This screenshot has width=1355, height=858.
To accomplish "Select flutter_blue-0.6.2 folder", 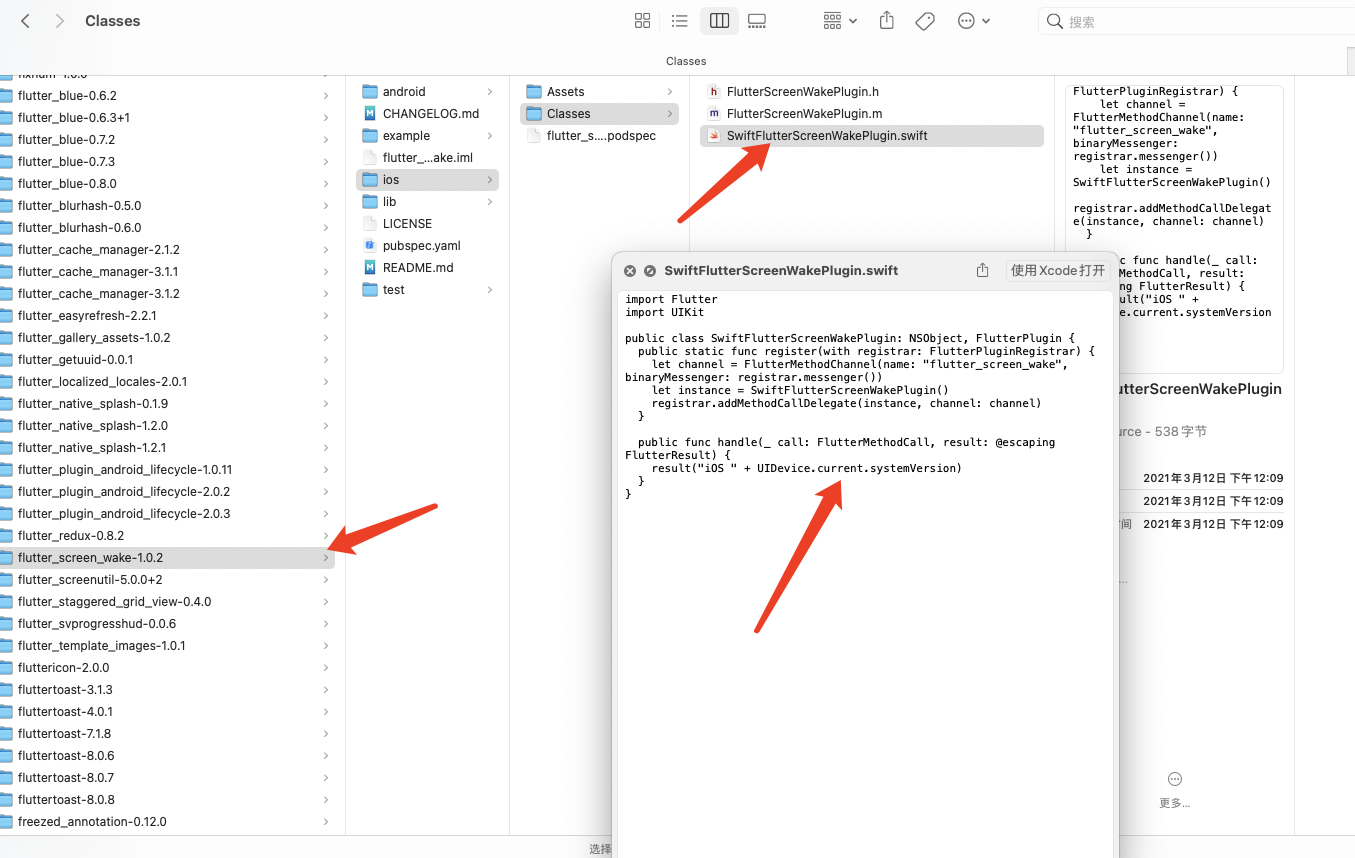I will pos(167,96).
